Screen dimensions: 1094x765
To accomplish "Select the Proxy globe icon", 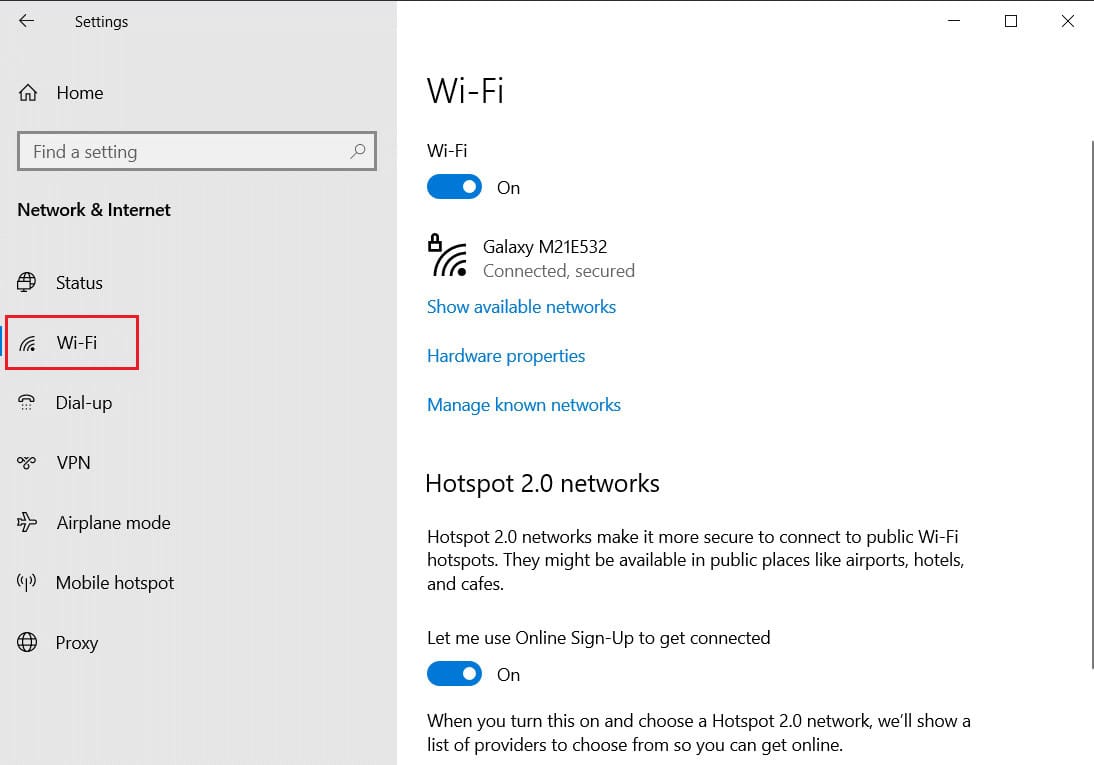I will click(27, 643).
